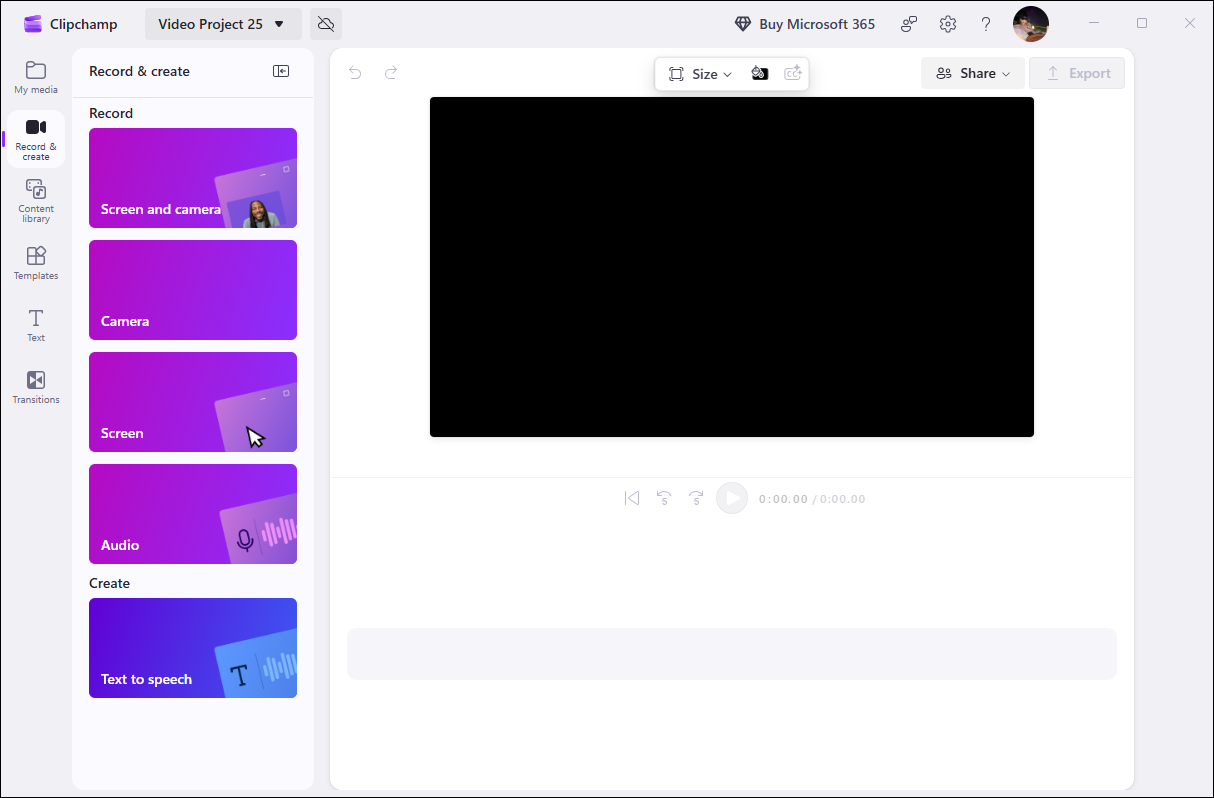The height and width of the screenshot is (798, 1214).
Task: Minimize the Clipchamp window
Action: [1094, 23]
